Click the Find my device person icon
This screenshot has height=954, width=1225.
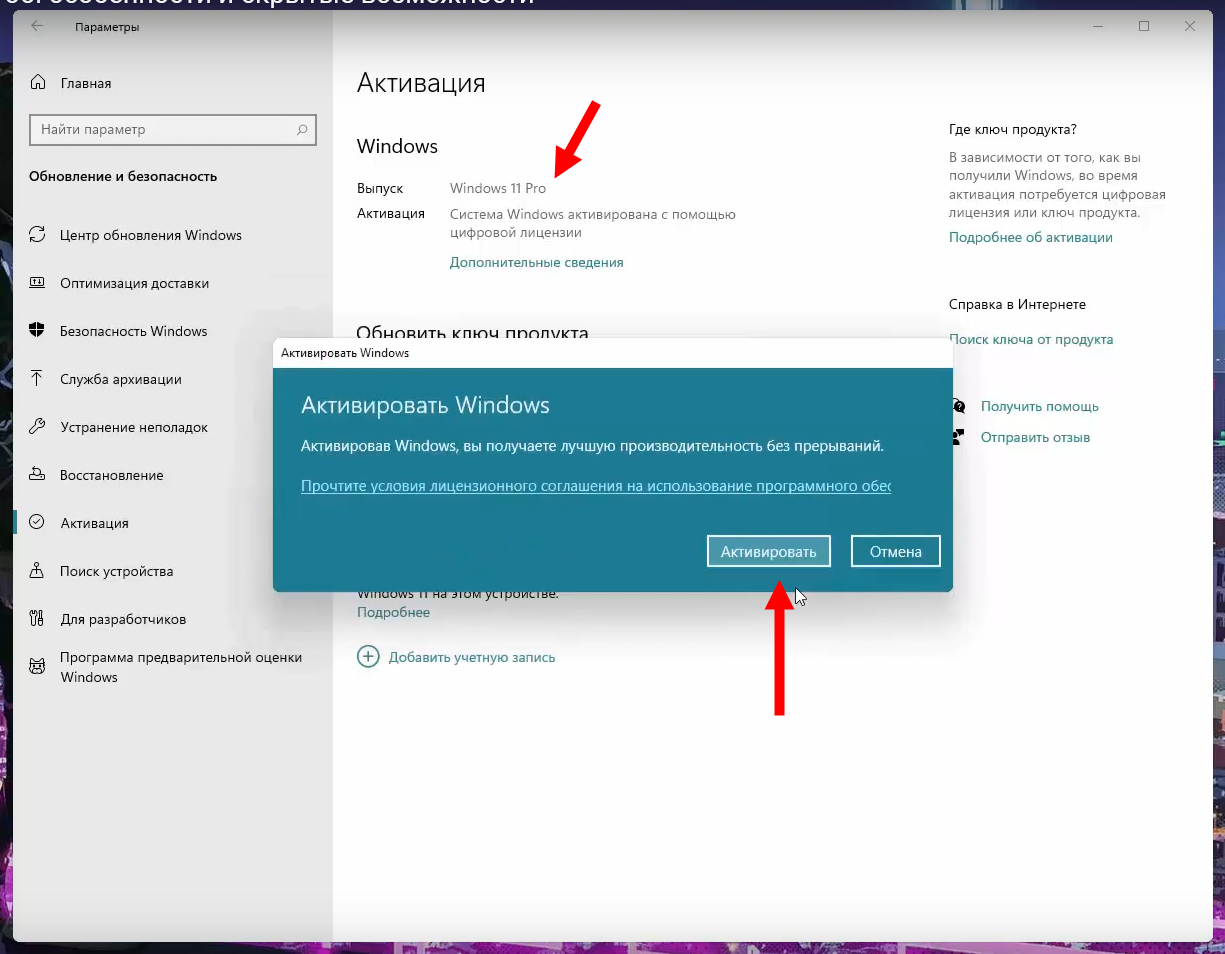tap(37, 571)
